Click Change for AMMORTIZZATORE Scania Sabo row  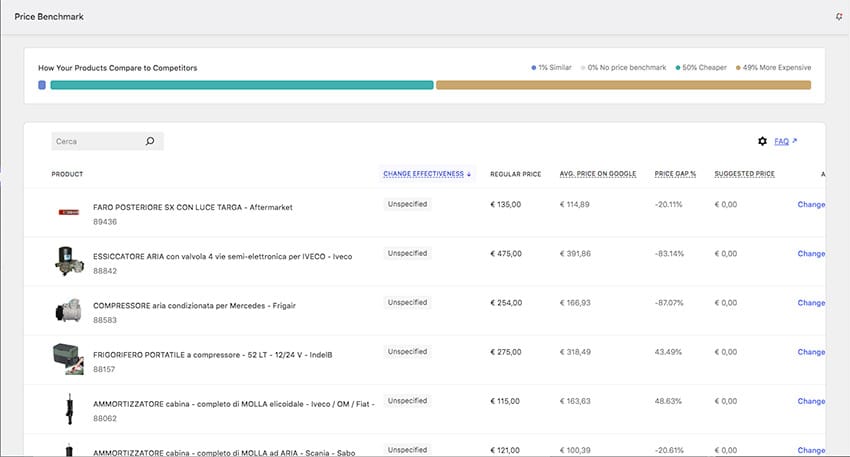(811, 450)
